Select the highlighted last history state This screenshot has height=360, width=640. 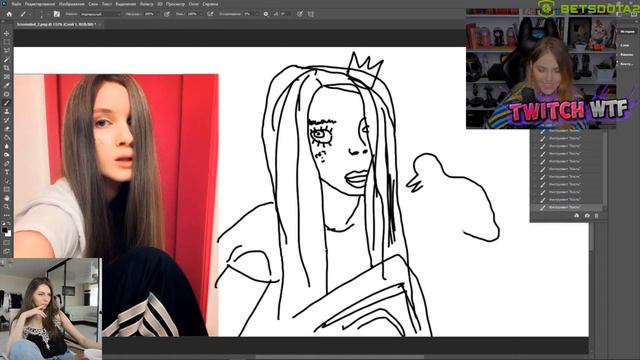coord(567,207)
